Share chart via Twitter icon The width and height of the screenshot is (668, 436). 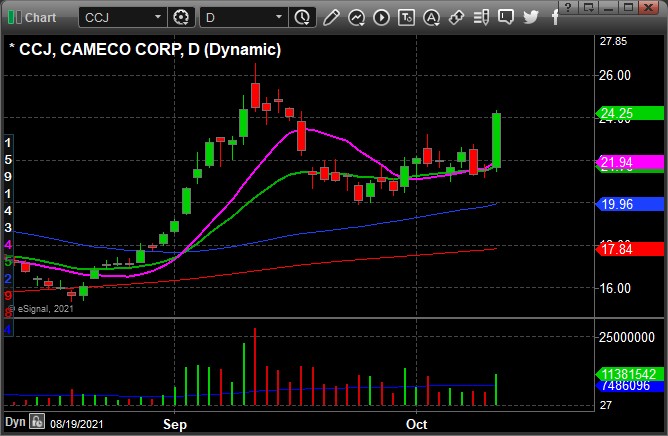tap(531, 17)
